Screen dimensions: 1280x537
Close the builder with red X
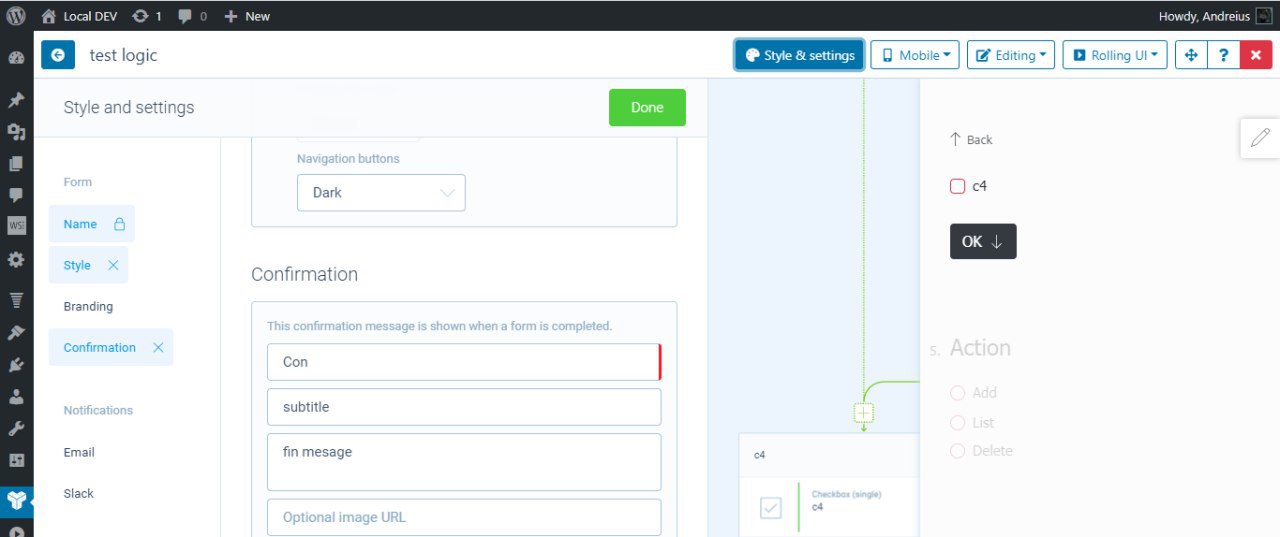tap(1256, 55)
